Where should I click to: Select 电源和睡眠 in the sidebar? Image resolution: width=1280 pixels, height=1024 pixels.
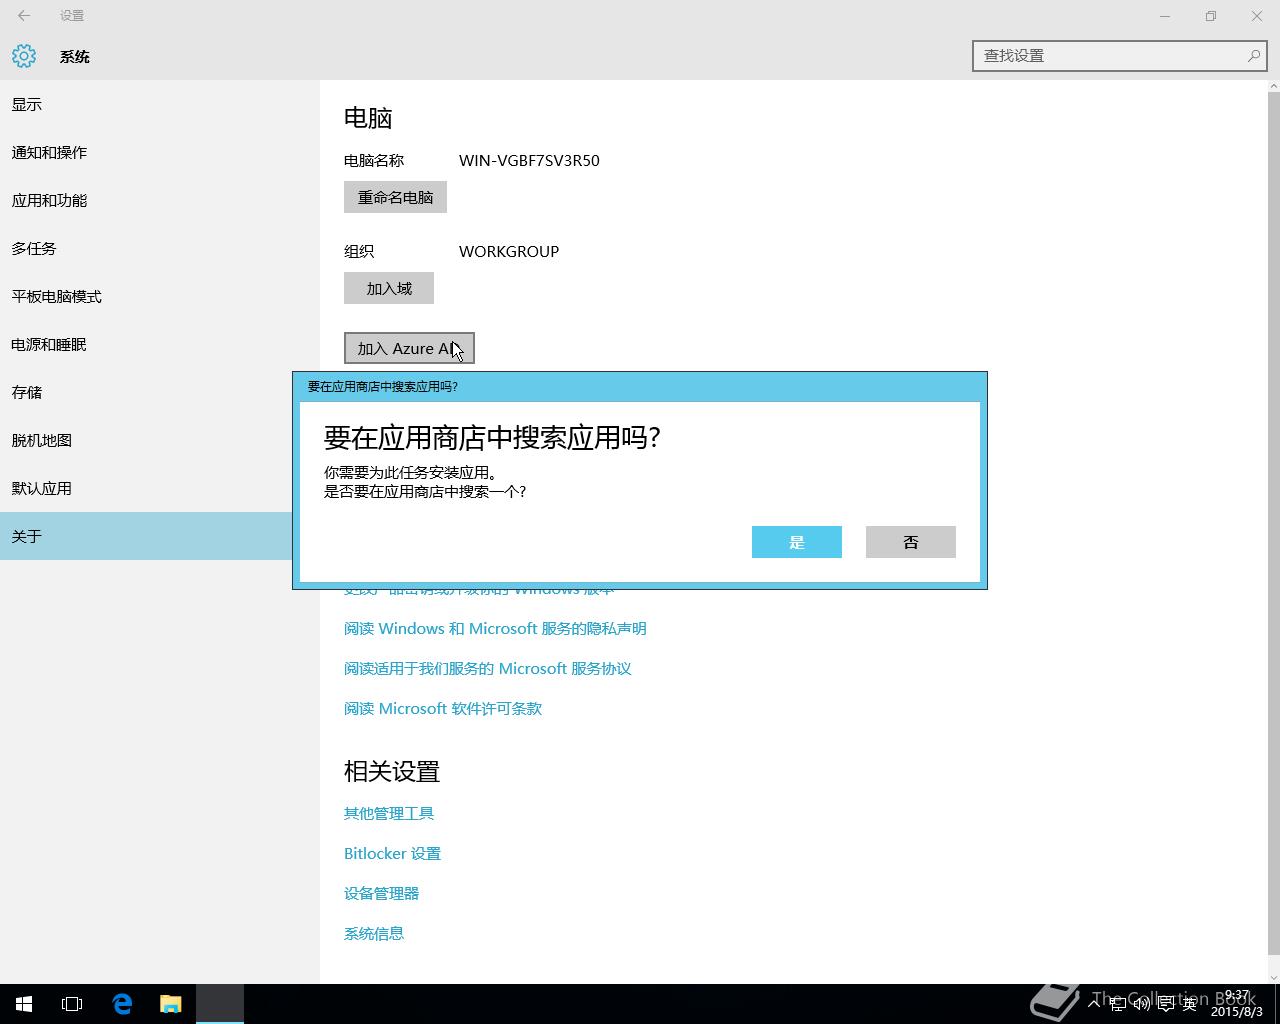pos(160,344)
